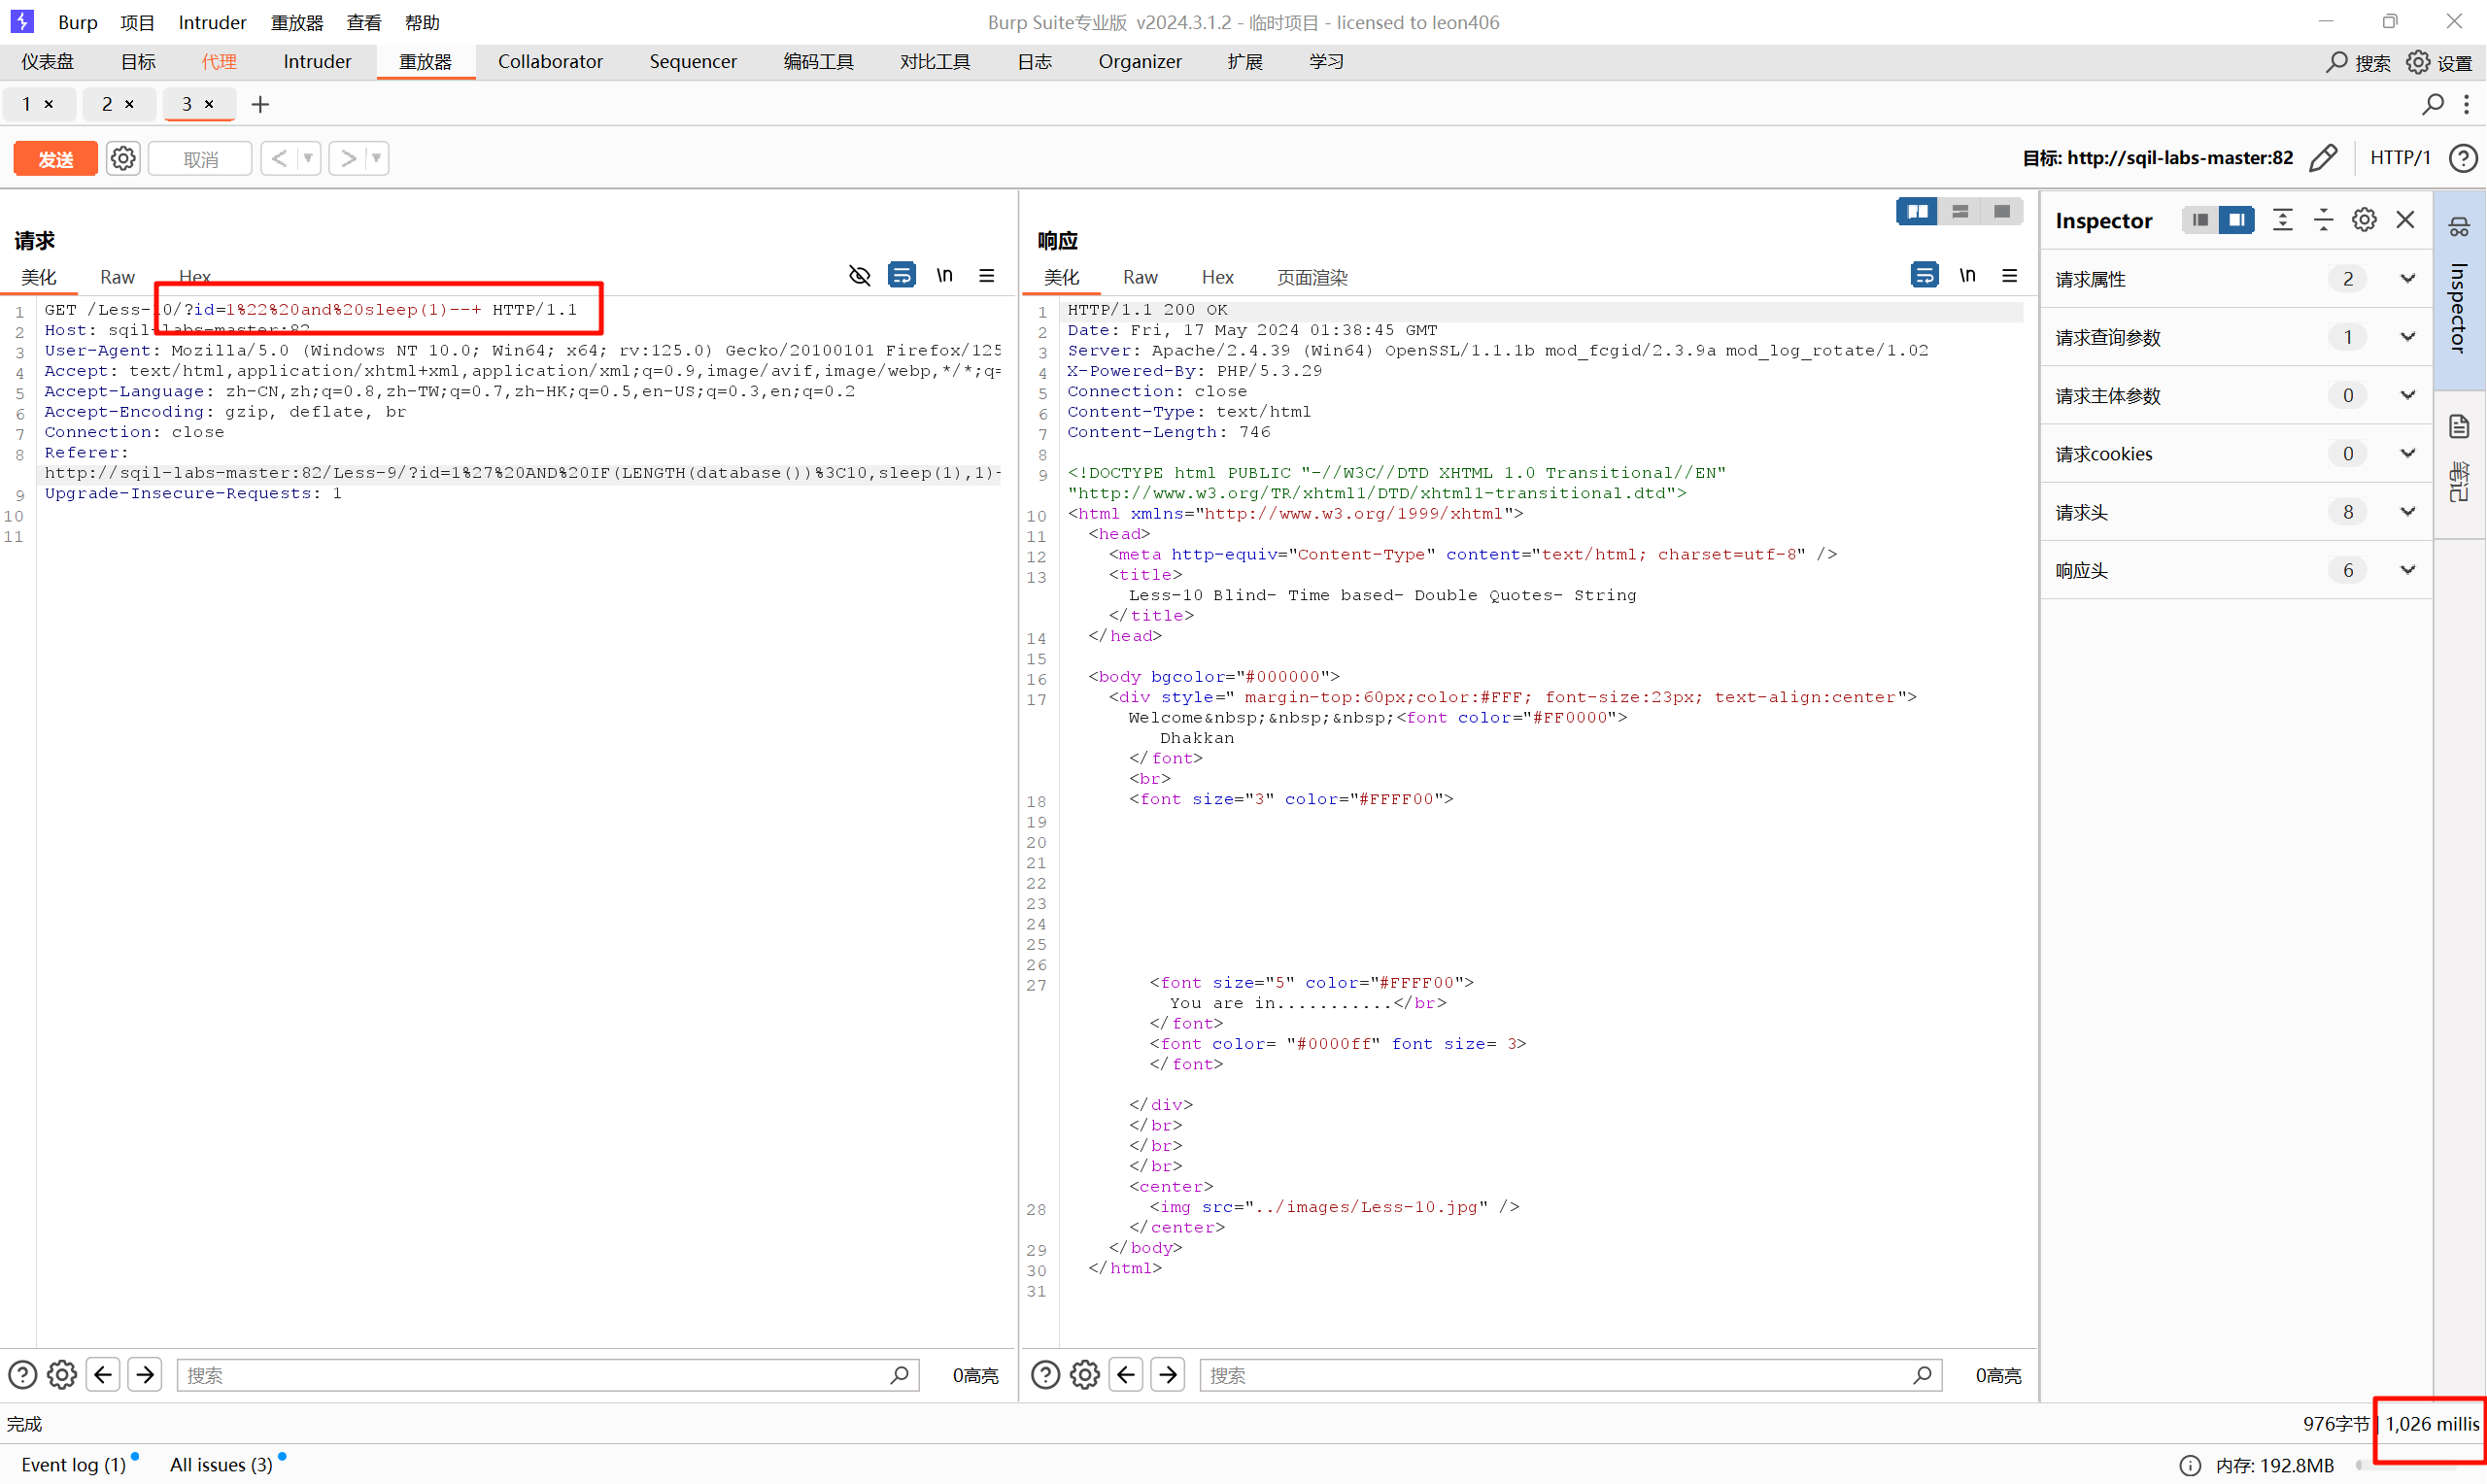Image resolution: width=2487 pixels, height=1484 pixels.
Task: Click the Inspector side strip icon
Action: [2459, 228]
